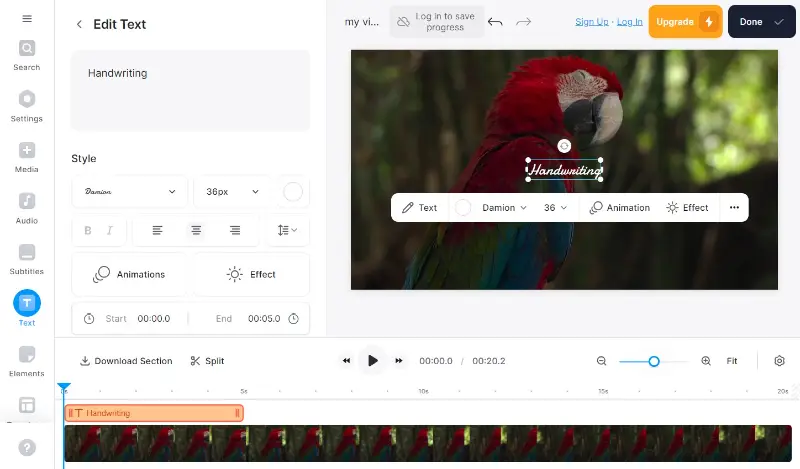The height and width of the screenshot is (469, 800).
Task: Open the 36 size dropdown in floating toolbar
Action: (x=555, y=208)
